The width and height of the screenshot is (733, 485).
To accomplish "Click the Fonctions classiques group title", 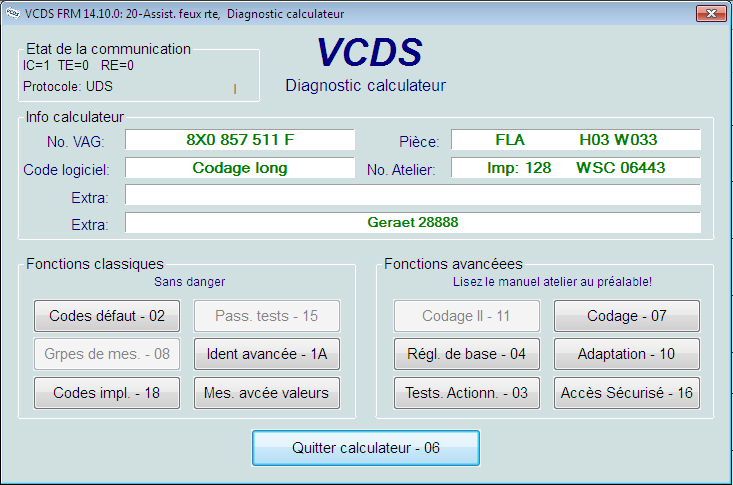I will click(x=94, y=264).
